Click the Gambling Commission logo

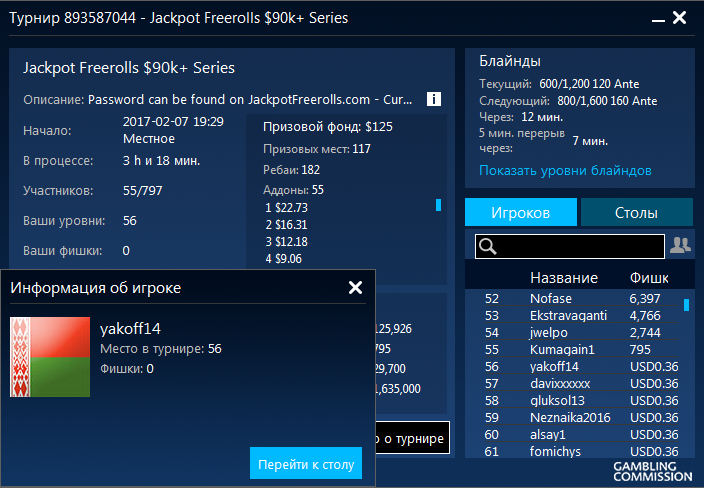click(653, 472)
